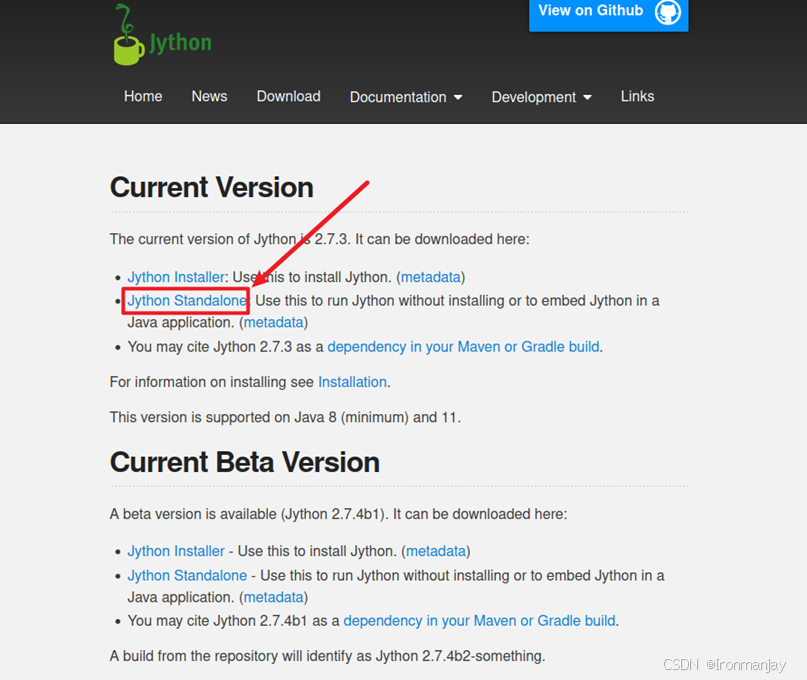Click the Java 8 and 11 support text
Screen dimensions: 807x680
pos(285,417)
